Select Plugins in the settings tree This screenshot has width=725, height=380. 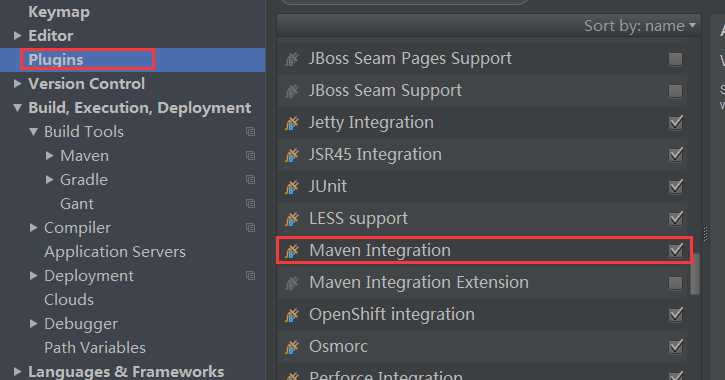(x=55, y=60)
